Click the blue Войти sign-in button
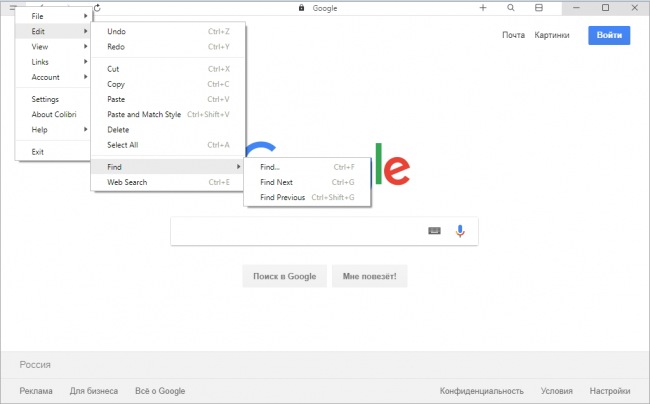Image resolution: width=650 pixels, height=404 pixels. coord(609,35)
